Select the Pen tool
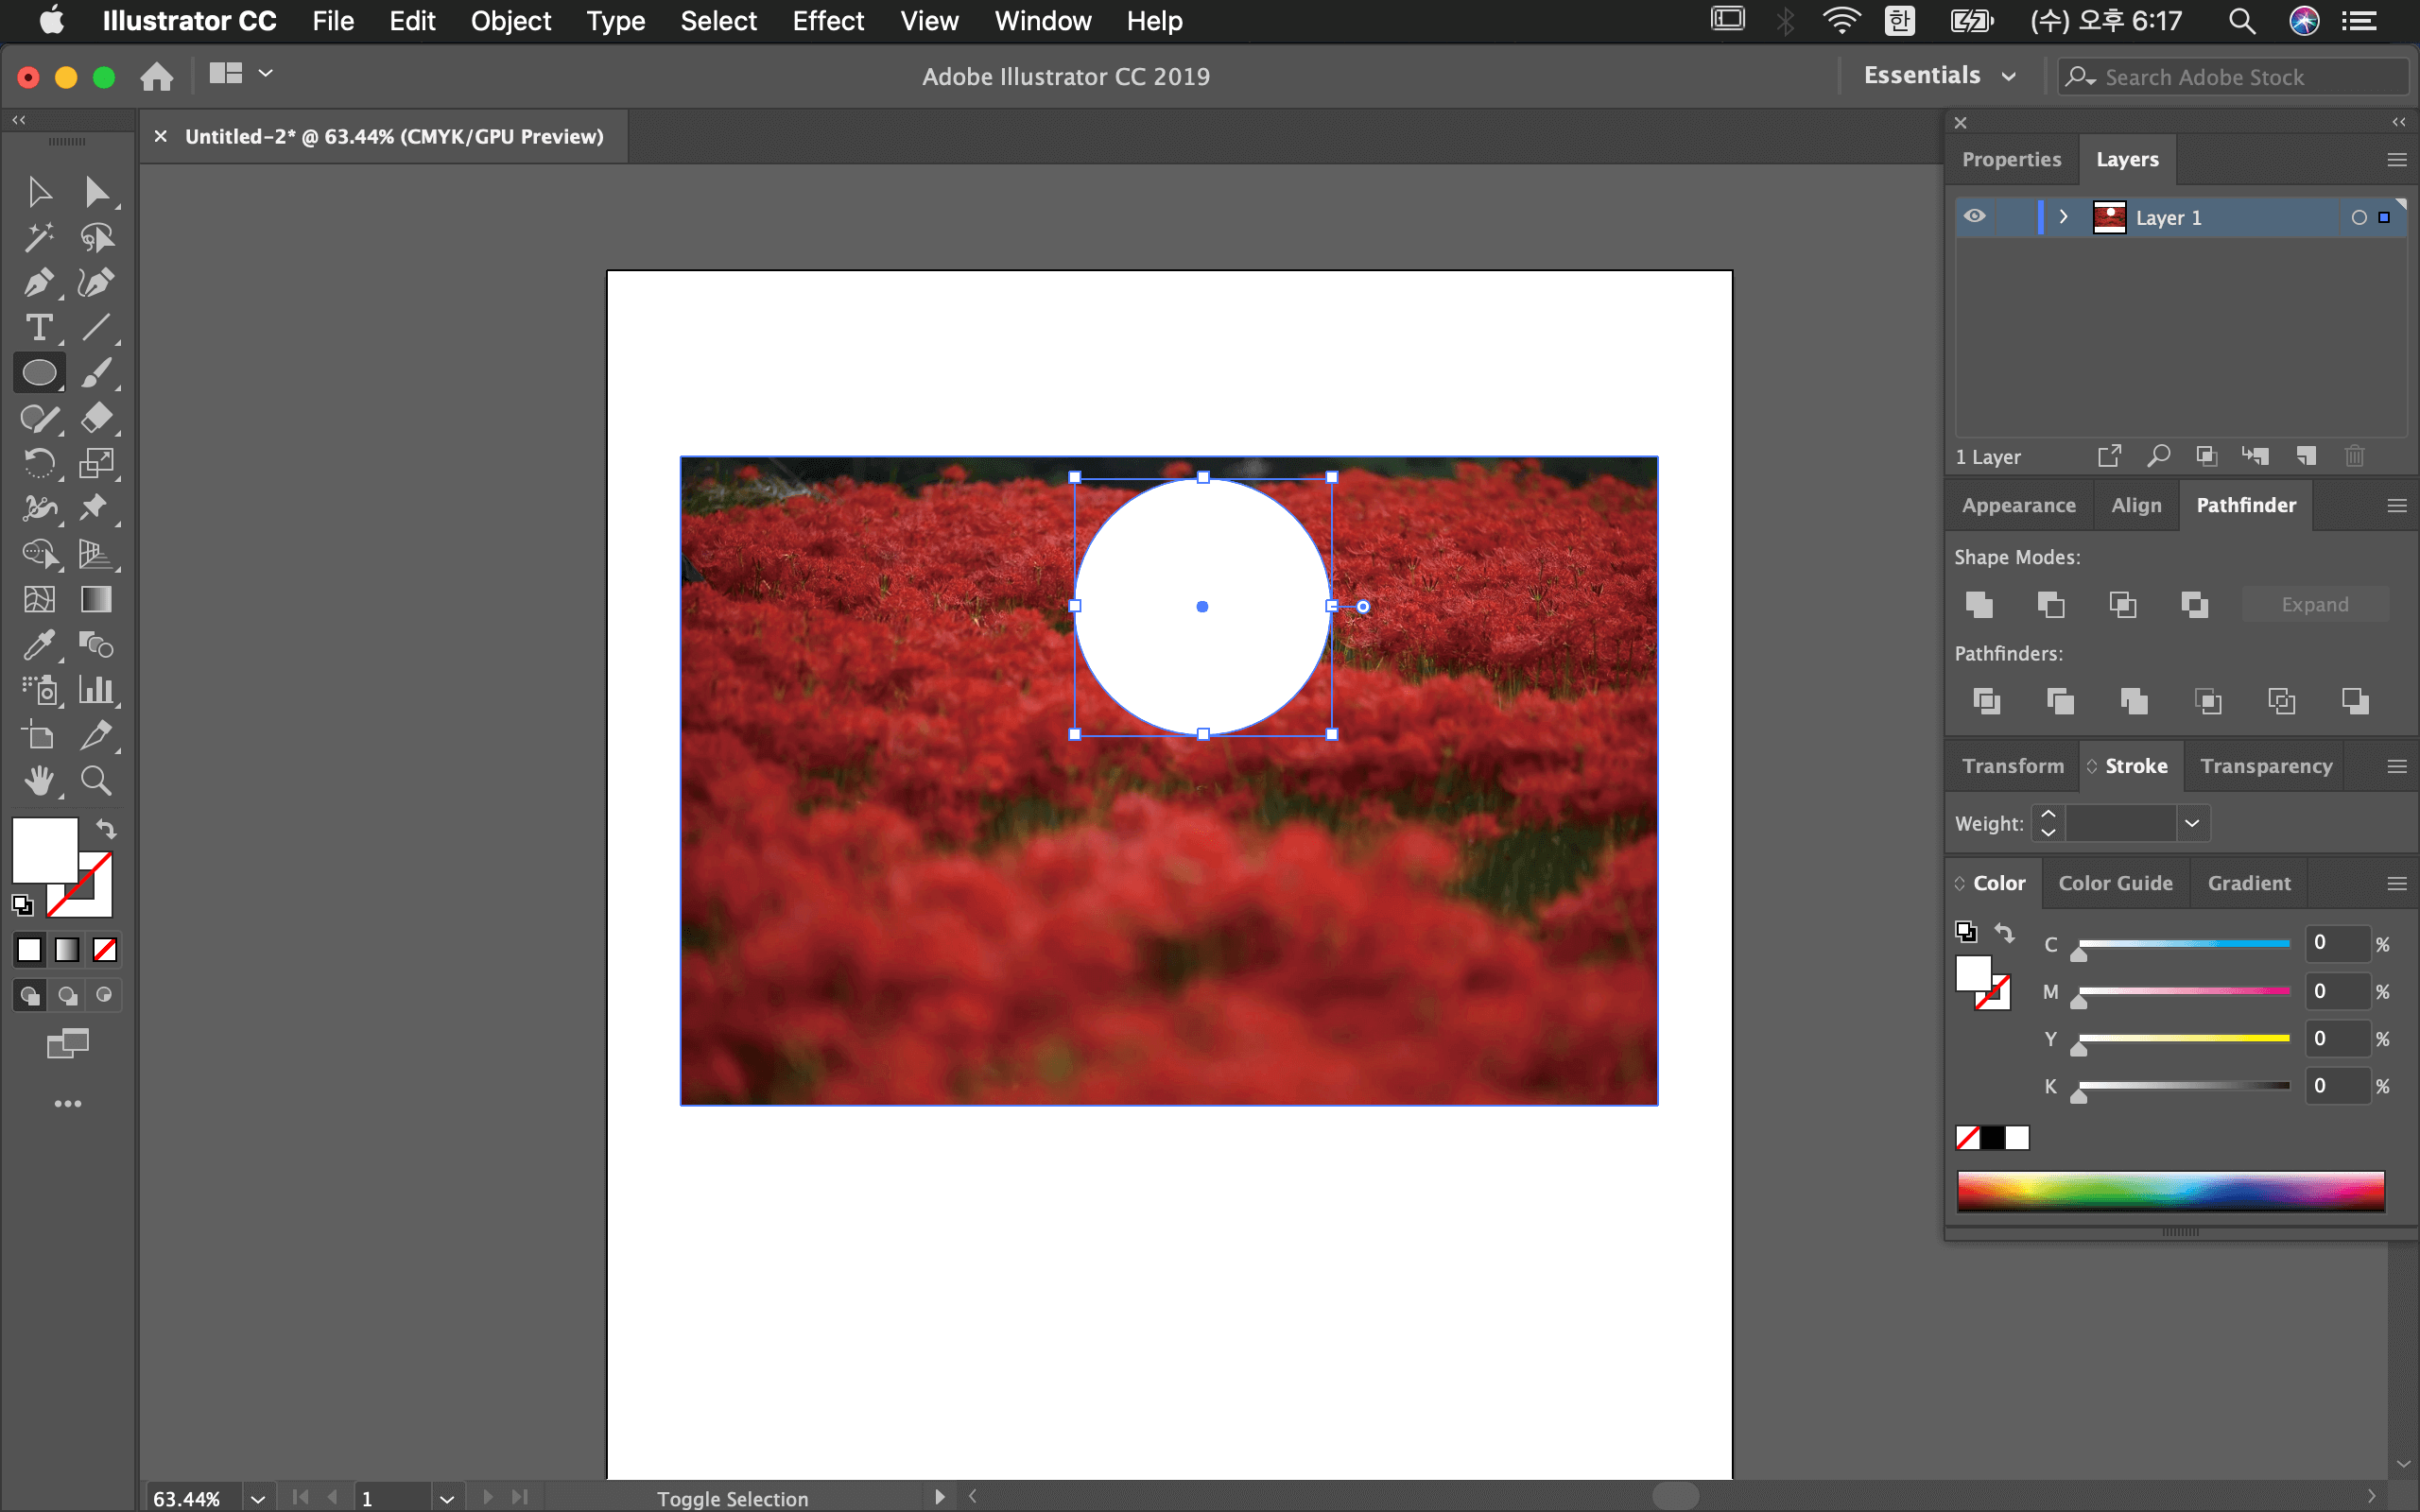Viewport: 2420px width, 1512px height. pos(38,283)
